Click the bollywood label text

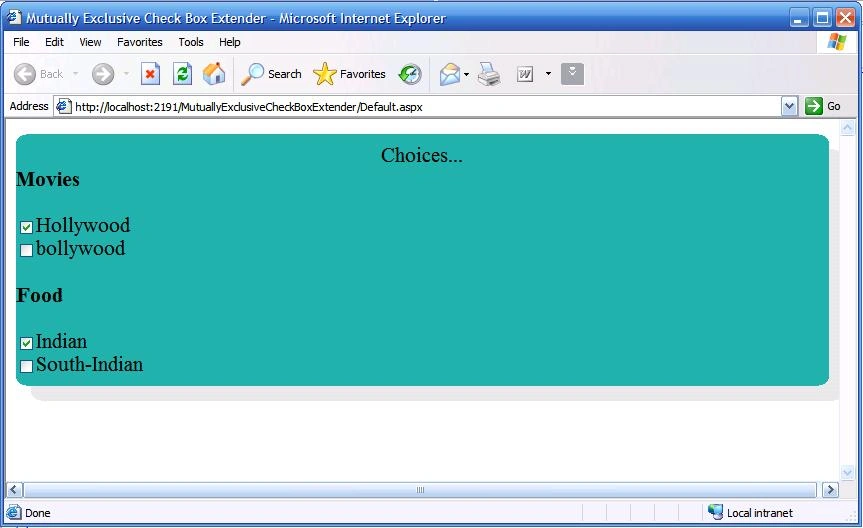81,248
